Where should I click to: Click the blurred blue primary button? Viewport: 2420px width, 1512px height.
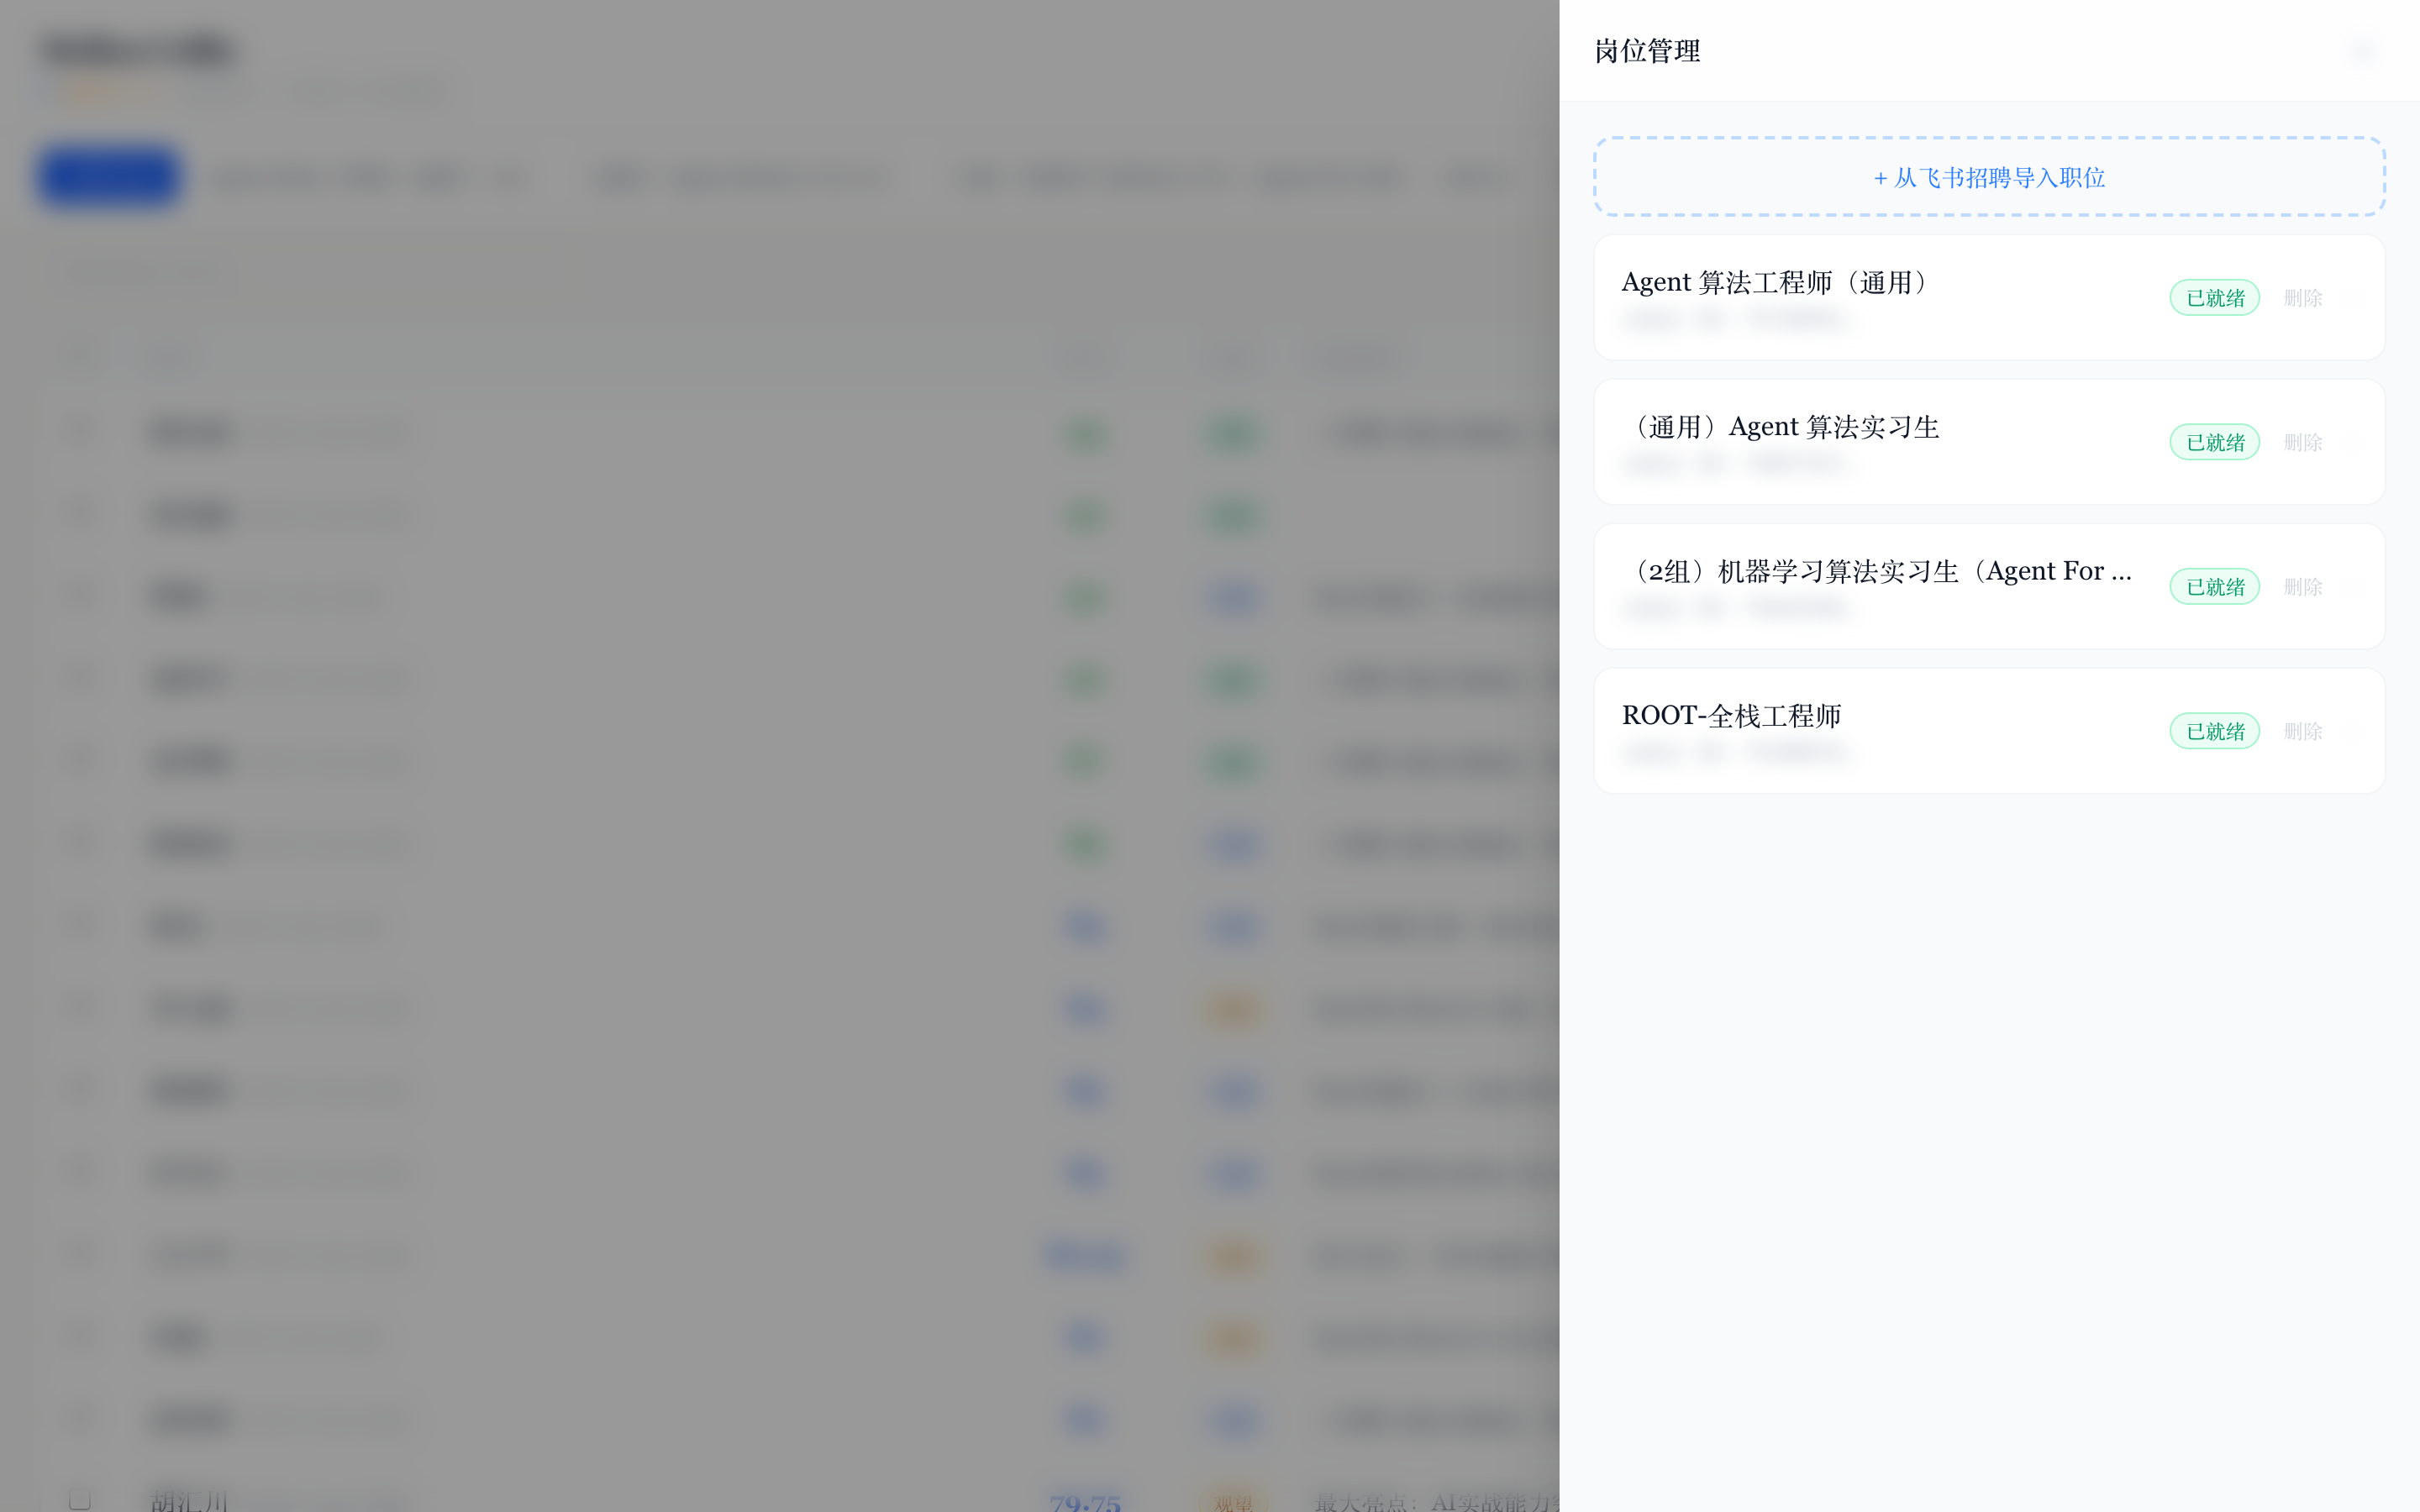pyautogui.click(x=110, y=177)
